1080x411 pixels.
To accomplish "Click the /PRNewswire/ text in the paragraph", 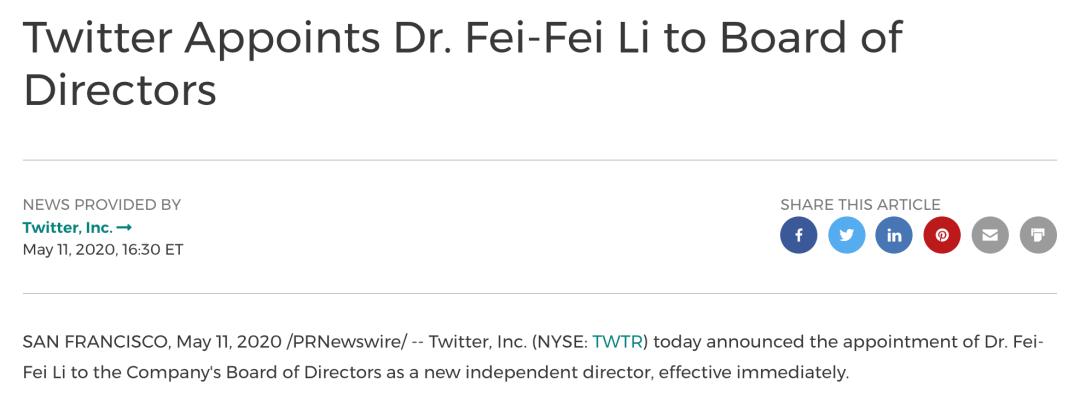I will tap(350, 342).
